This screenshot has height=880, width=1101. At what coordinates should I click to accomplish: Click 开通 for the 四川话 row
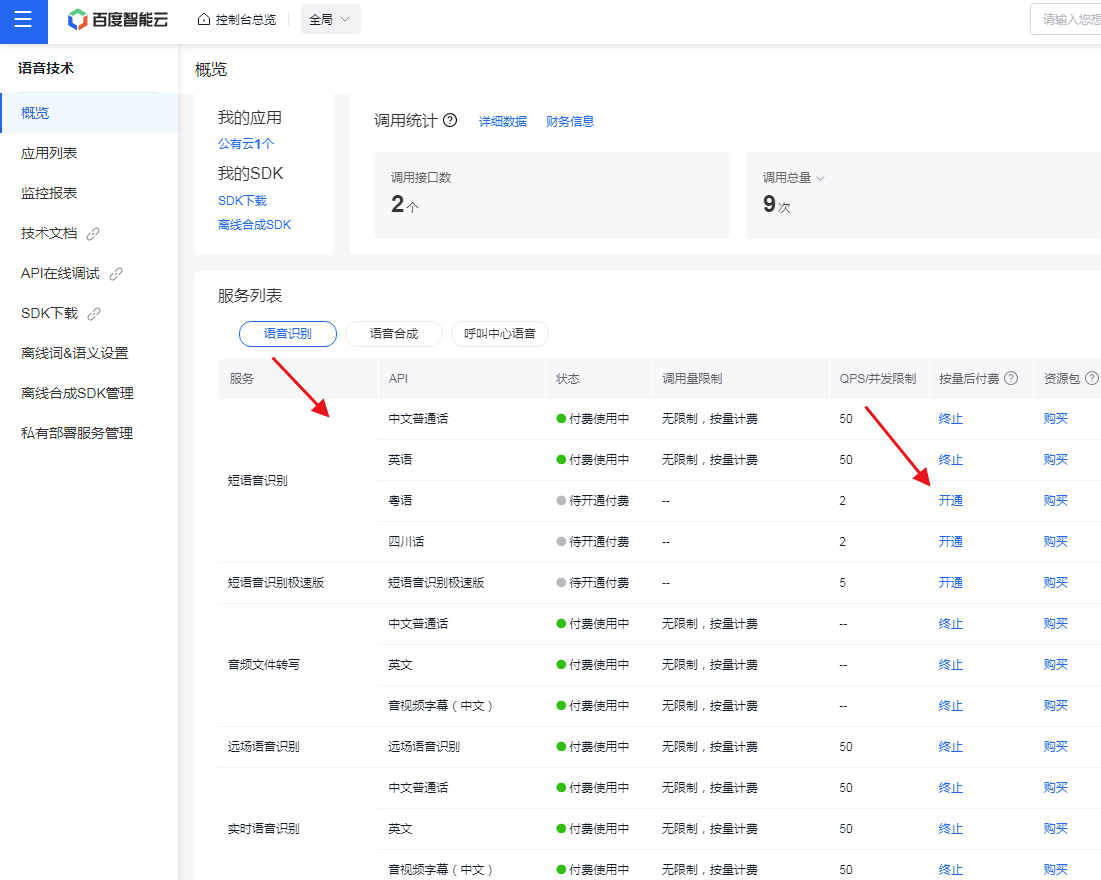pyautogui.click(x=951, y=541)
